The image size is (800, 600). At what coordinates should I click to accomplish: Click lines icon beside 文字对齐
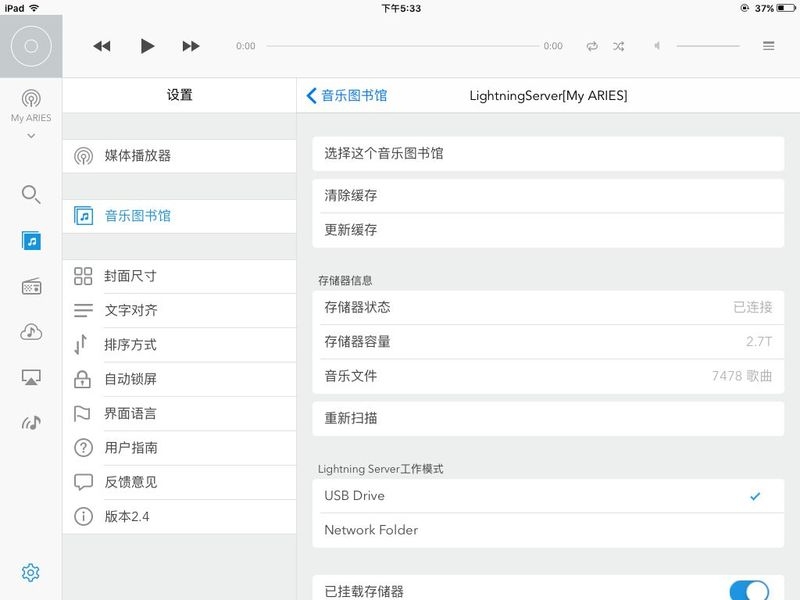83,310
